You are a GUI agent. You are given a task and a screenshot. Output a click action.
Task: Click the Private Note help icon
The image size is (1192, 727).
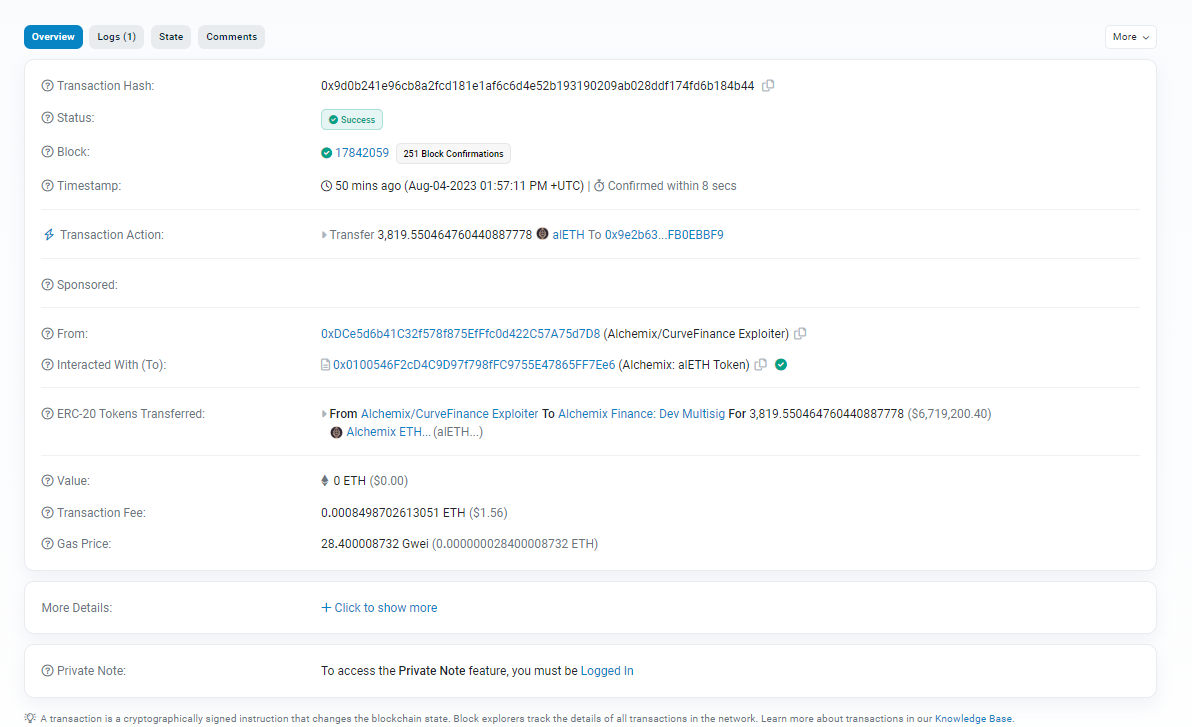47,671
